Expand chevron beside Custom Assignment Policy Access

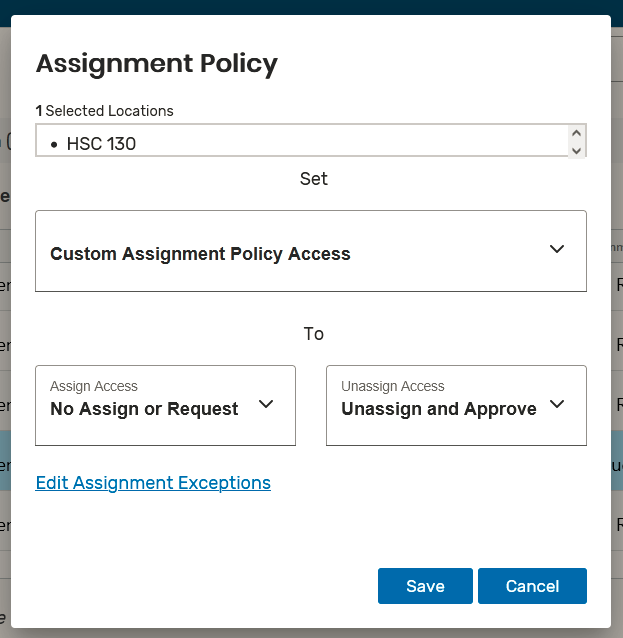point(557,249)
